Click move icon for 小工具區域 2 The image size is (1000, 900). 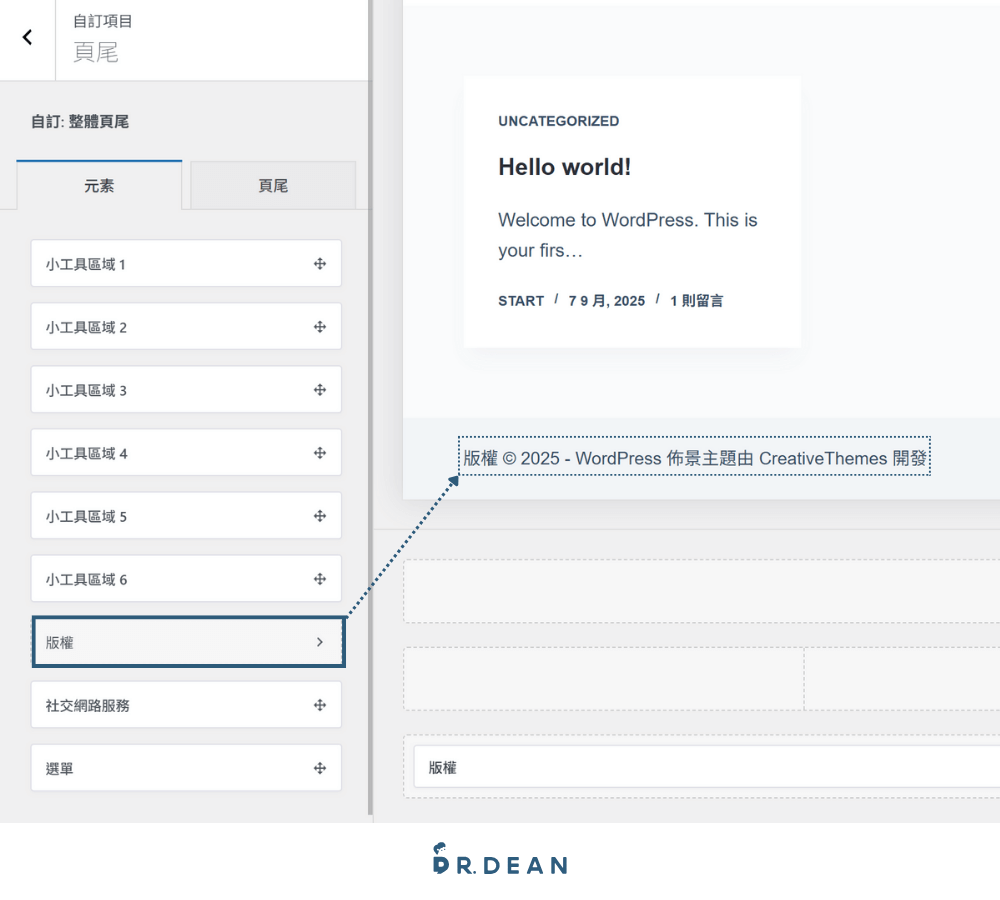click(x=320, y=327)
